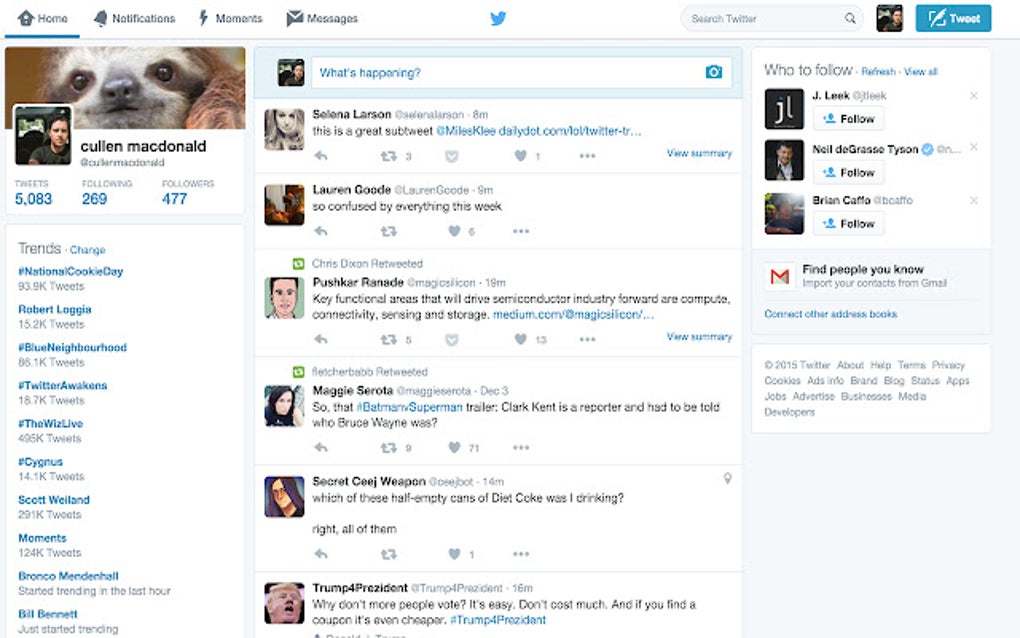This screenshot has width=1020, height=638.
Task: Open more options on Pushkar Ranade's tweet
Action: pos(587,339)
